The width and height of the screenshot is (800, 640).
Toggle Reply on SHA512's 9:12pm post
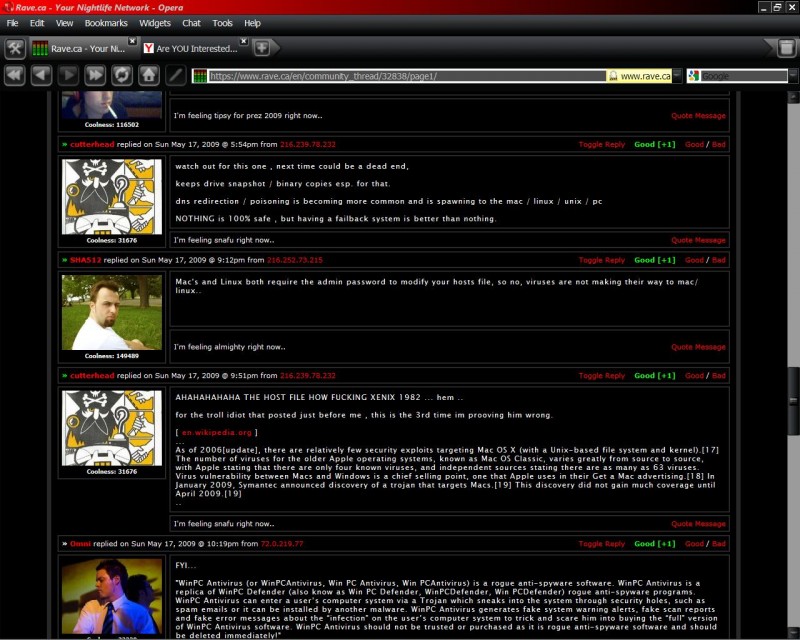pos(602,260)
